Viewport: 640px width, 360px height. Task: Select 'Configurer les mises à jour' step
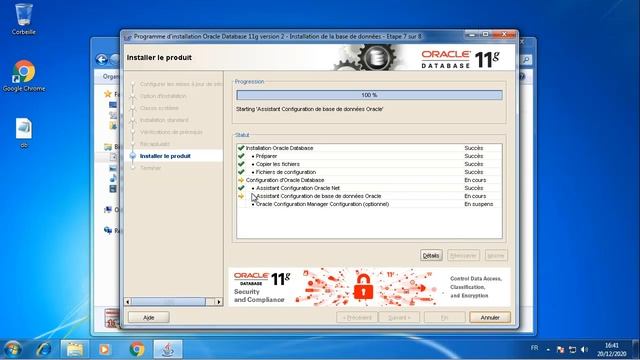coord(181,84)
